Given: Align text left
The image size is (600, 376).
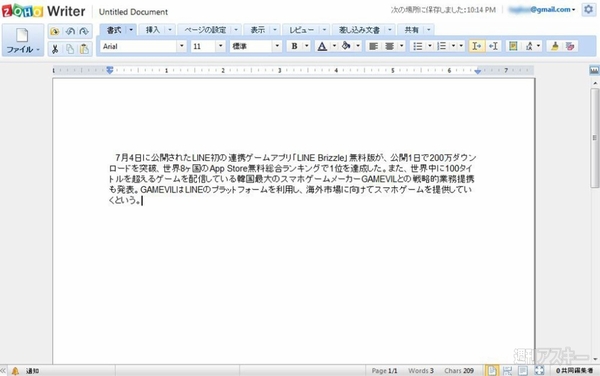Looking at the screenshot, I should [x=373, y=46].
